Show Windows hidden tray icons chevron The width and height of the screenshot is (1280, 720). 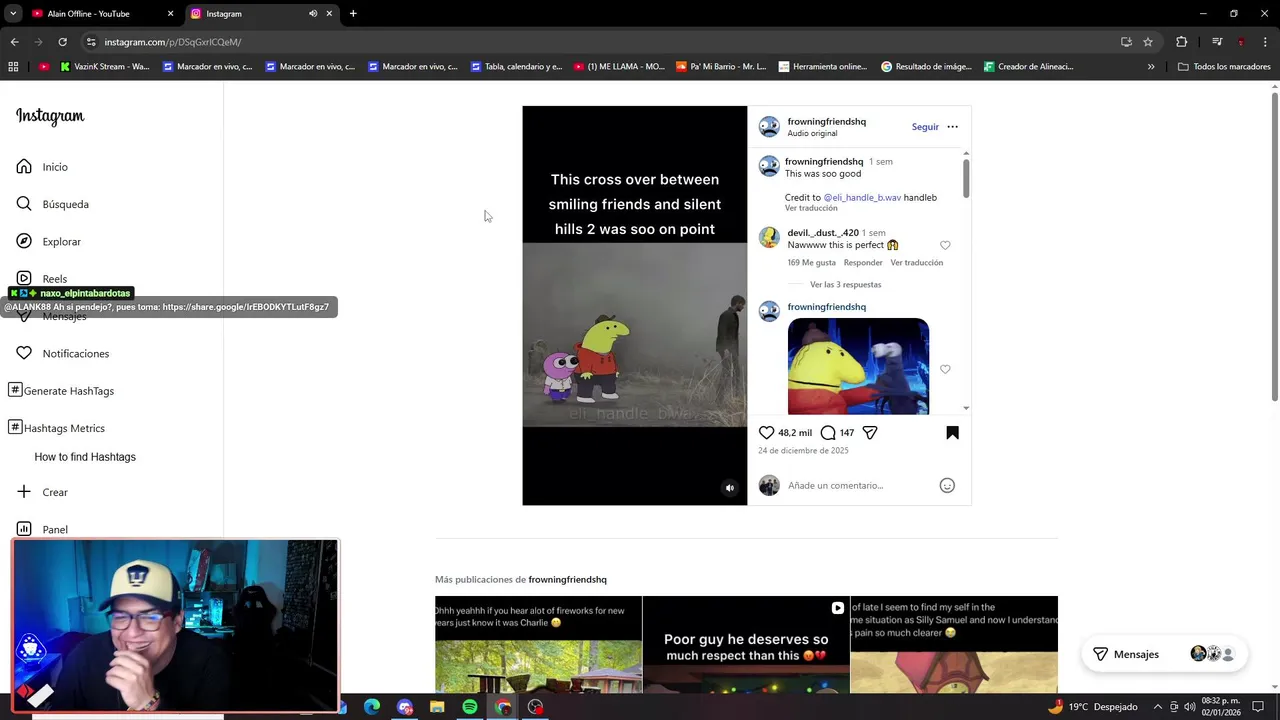pos(1160,707)
